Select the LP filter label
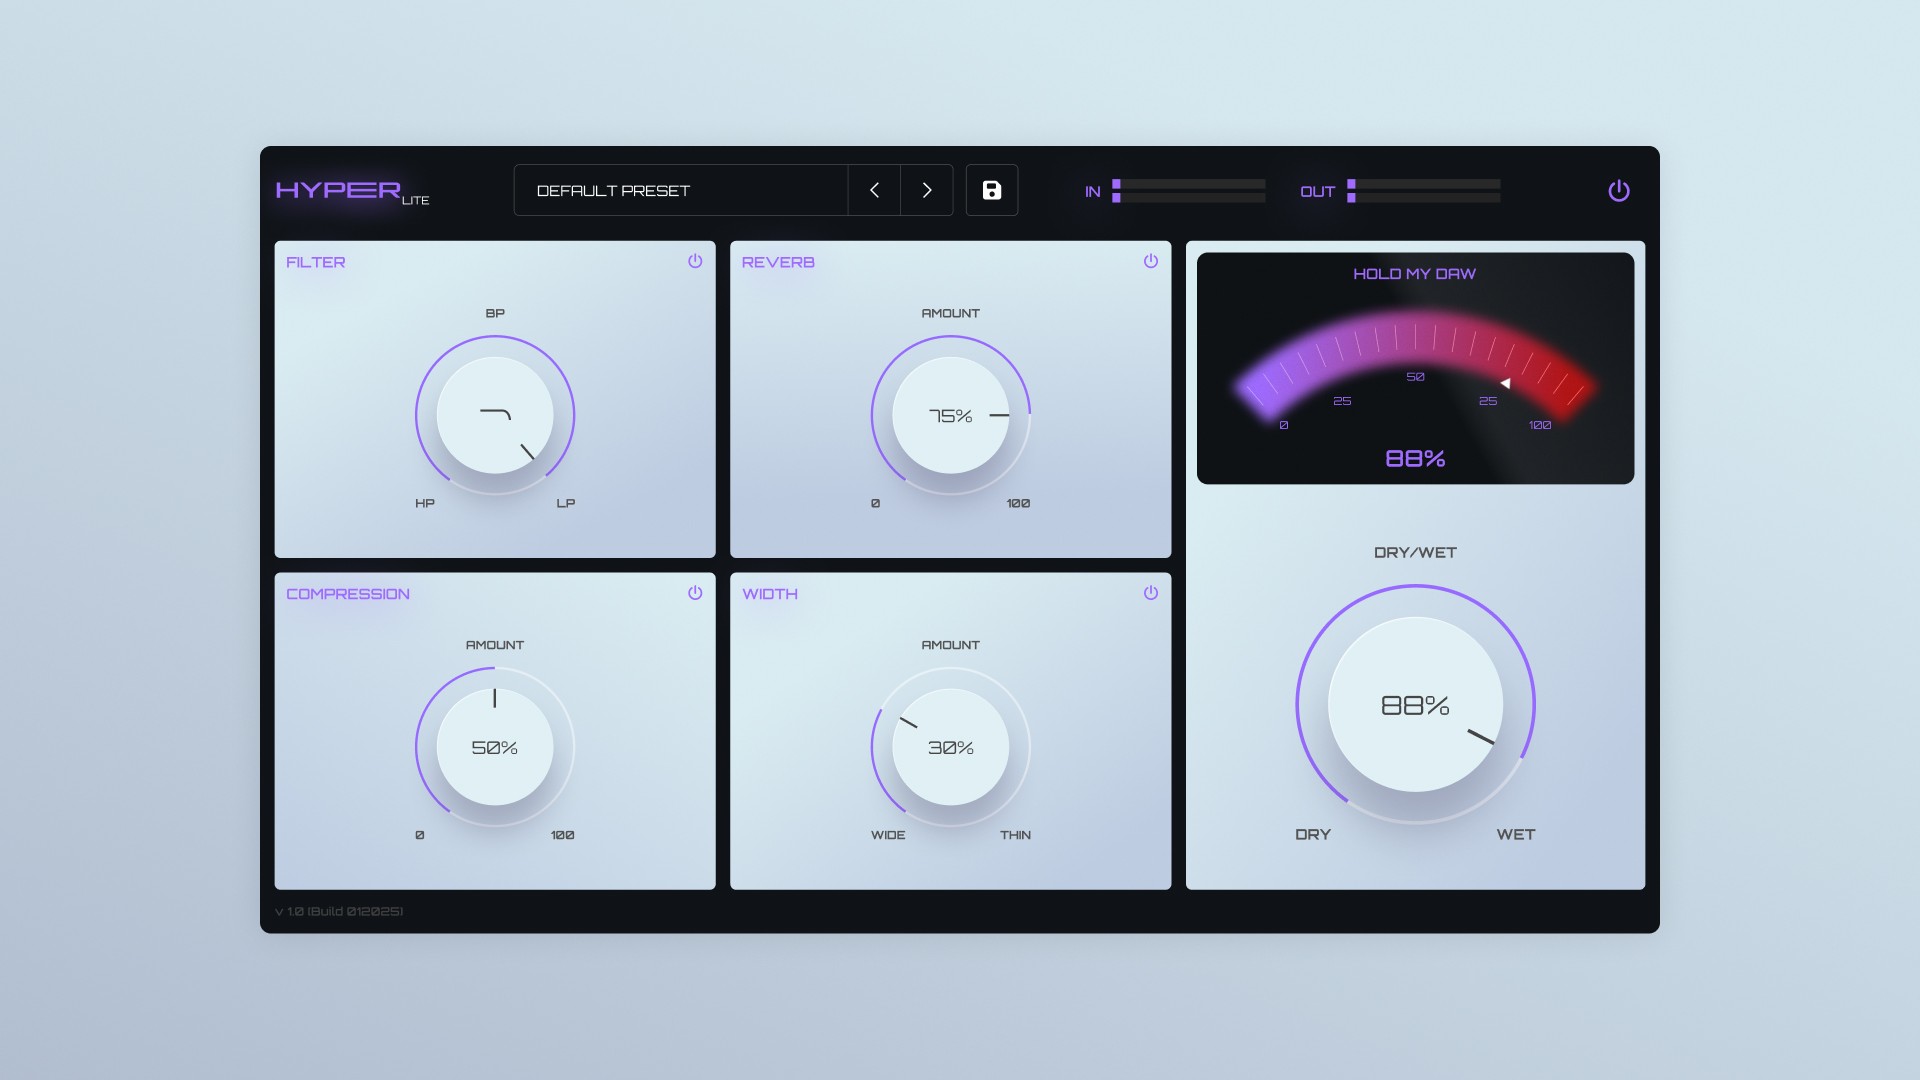This screenshot has height=1080, width=1920. [565, 503]
